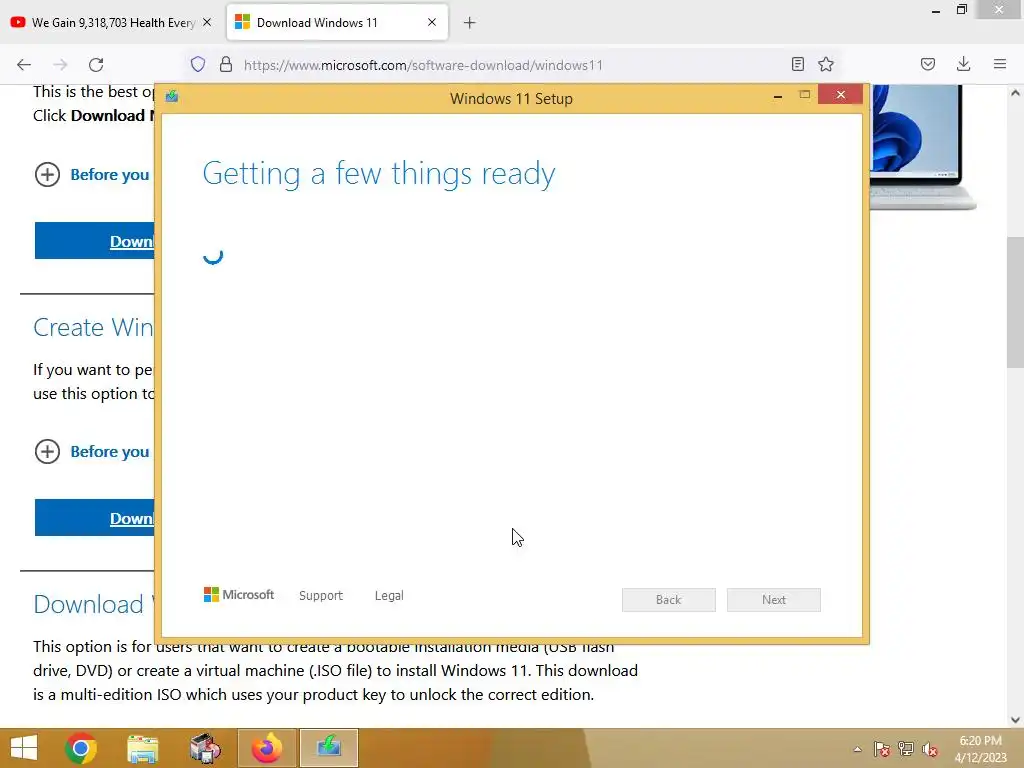The width and height of the screenshot is (1024, 768).
Task: Click the 'Getting a few things ready' heading
Action: (x=379, y=174)
